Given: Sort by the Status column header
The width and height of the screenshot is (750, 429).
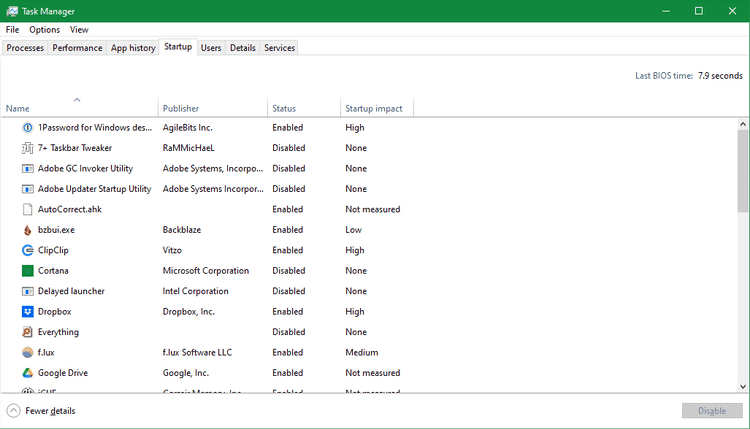Looking at the screenshot, I should [x=304, y=109].
